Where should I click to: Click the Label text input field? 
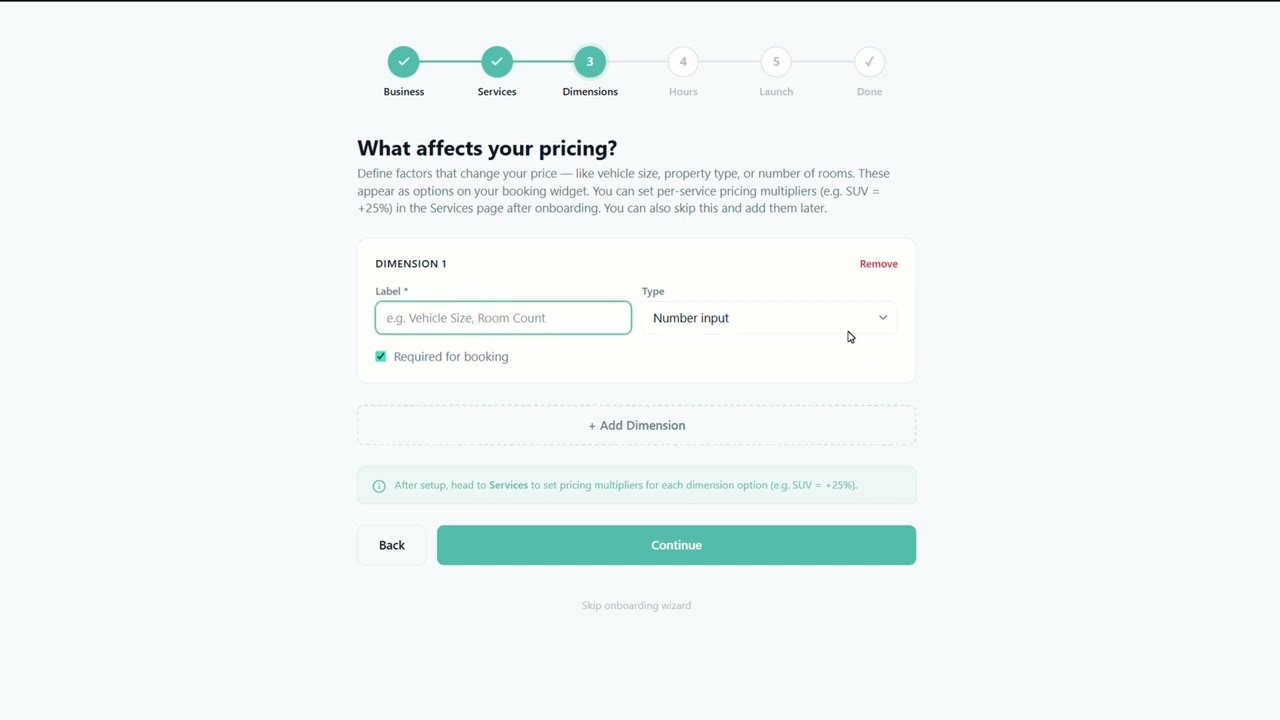click(x=503, y=318)
